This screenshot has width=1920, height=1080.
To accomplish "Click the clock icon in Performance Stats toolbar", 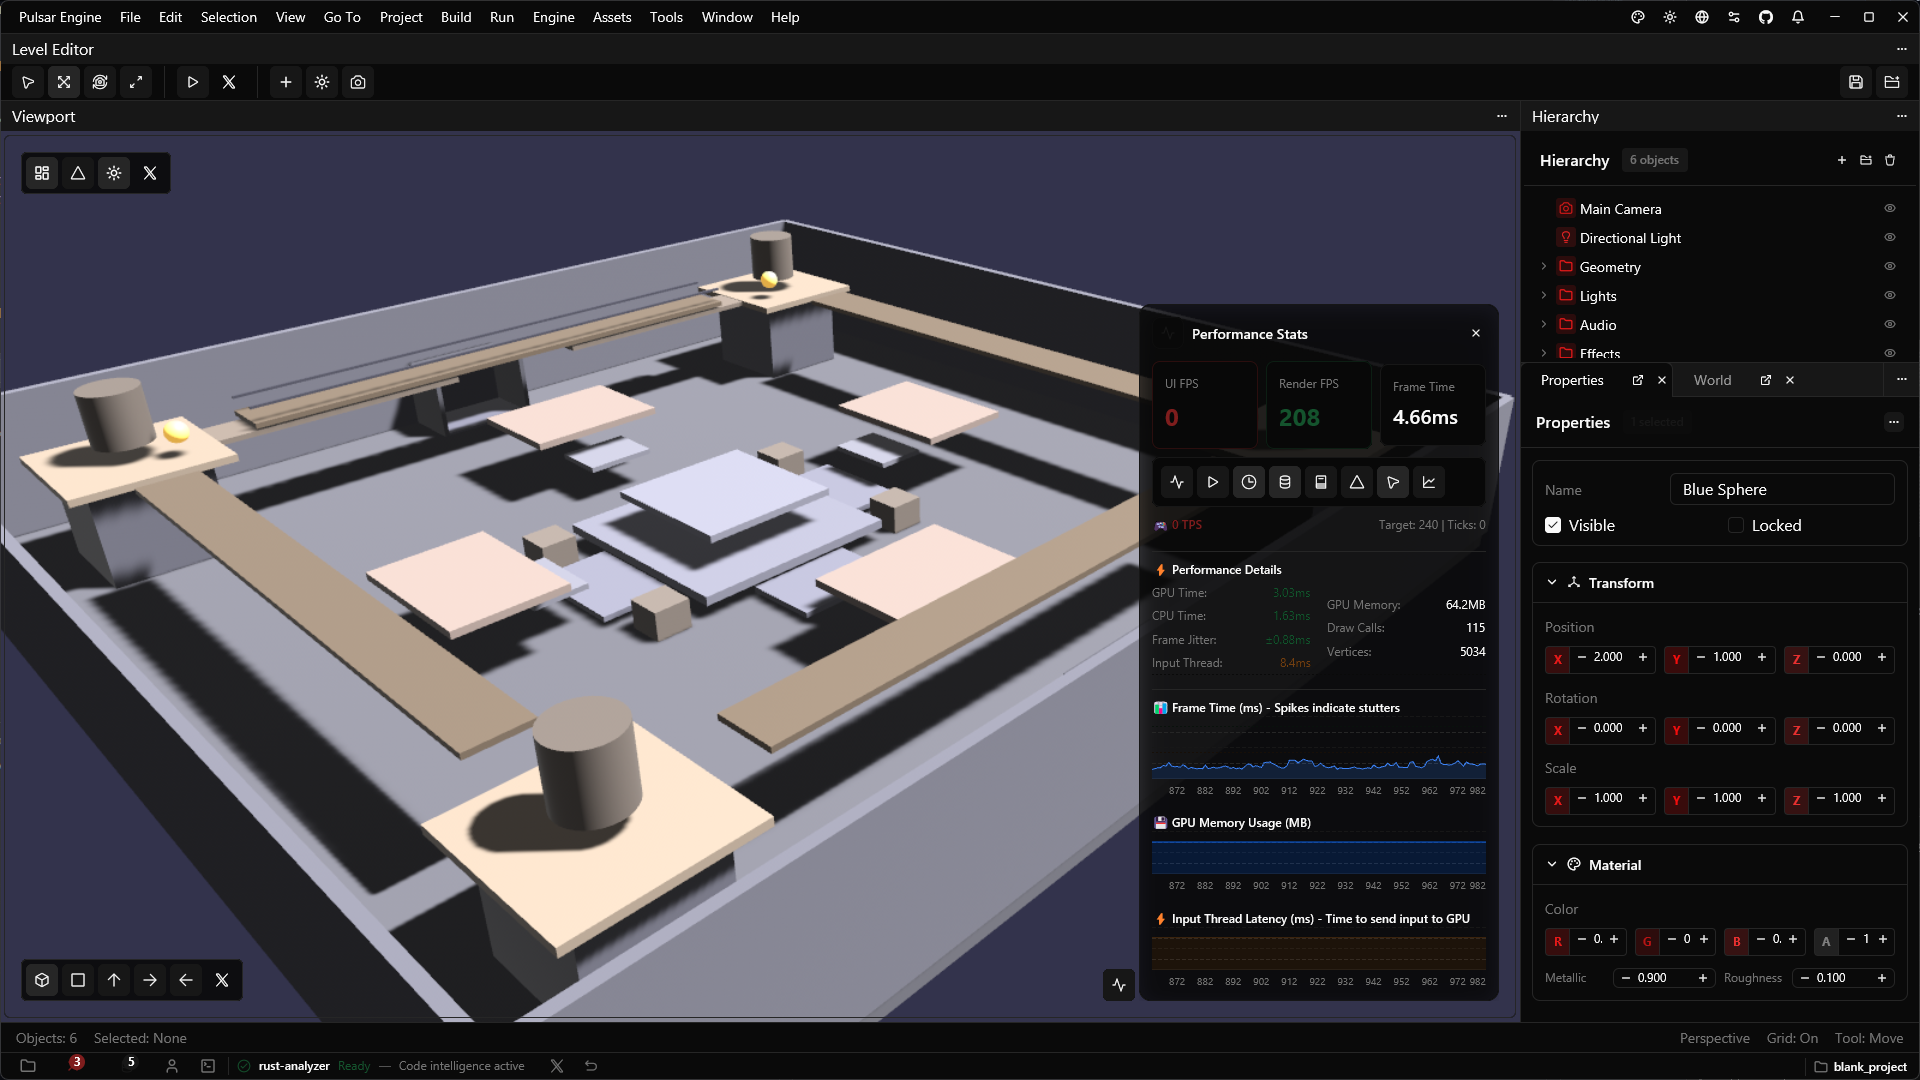I will point(1249,482).
